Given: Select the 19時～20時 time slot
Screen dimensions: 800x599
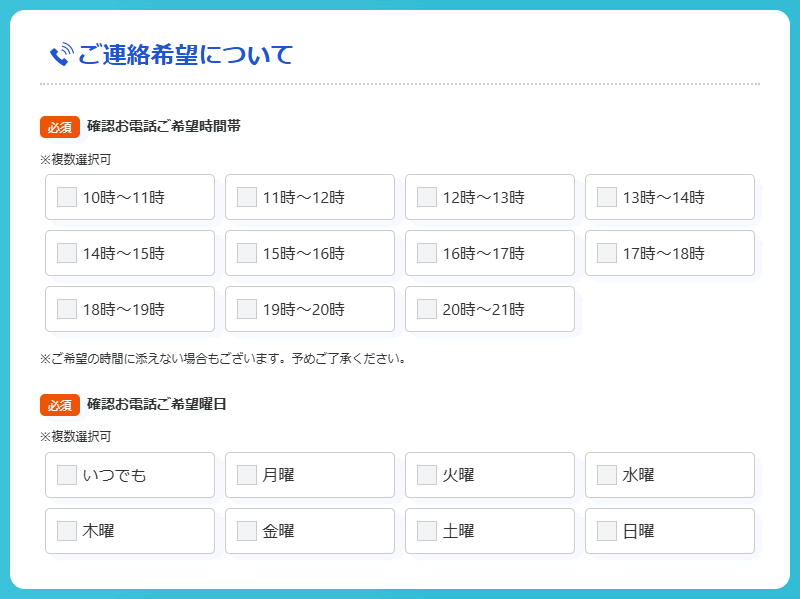Looking at the screenshot, I should point(247,309).
